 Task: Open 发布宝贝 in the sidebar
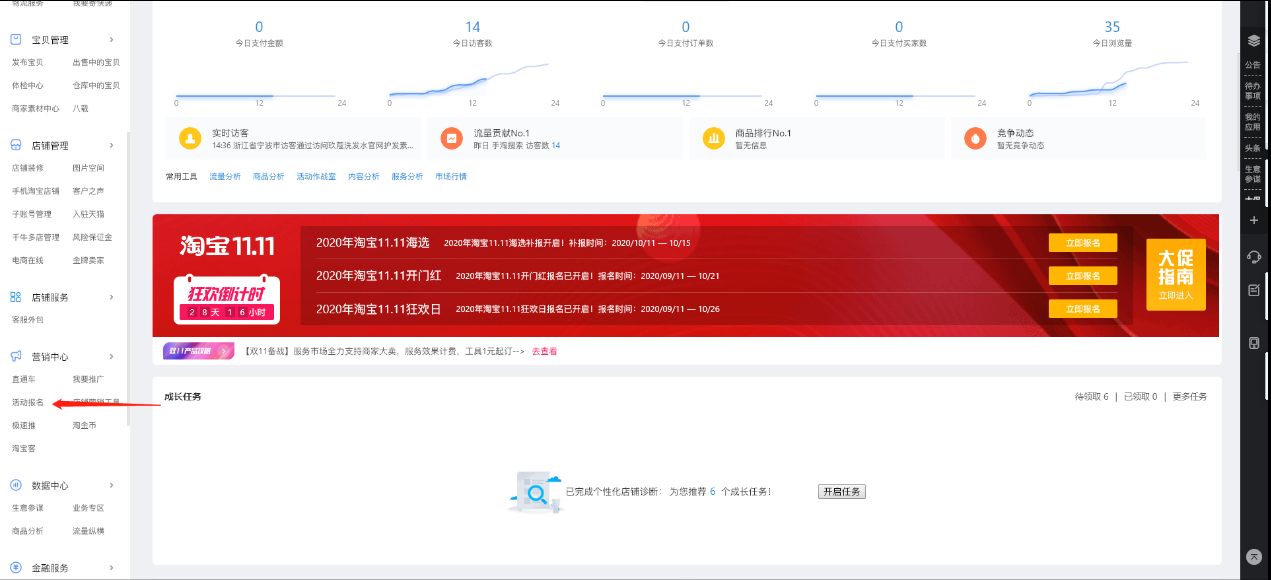click(x=27, y=62)
